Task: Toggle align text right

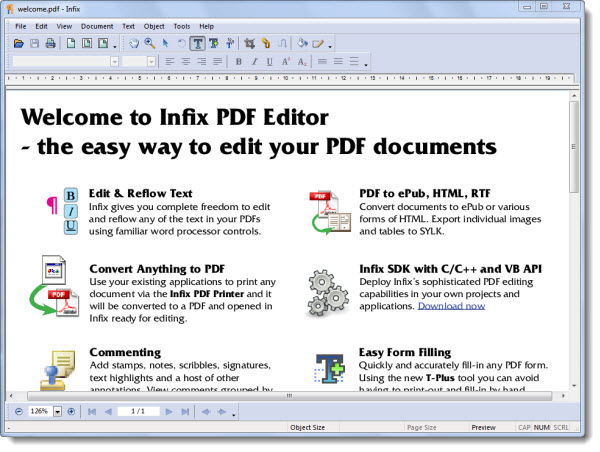Action: 202,62
